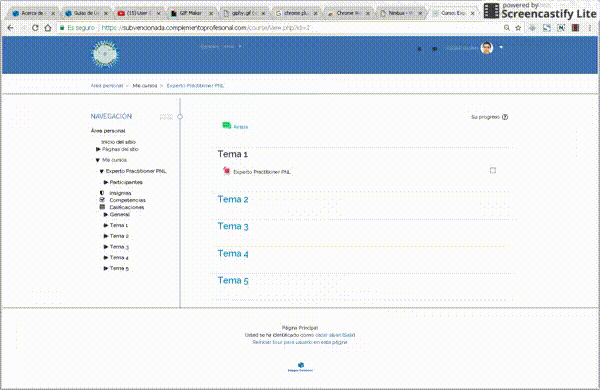Mark Experto Practitioner PNL activity complete

point(493,170)
